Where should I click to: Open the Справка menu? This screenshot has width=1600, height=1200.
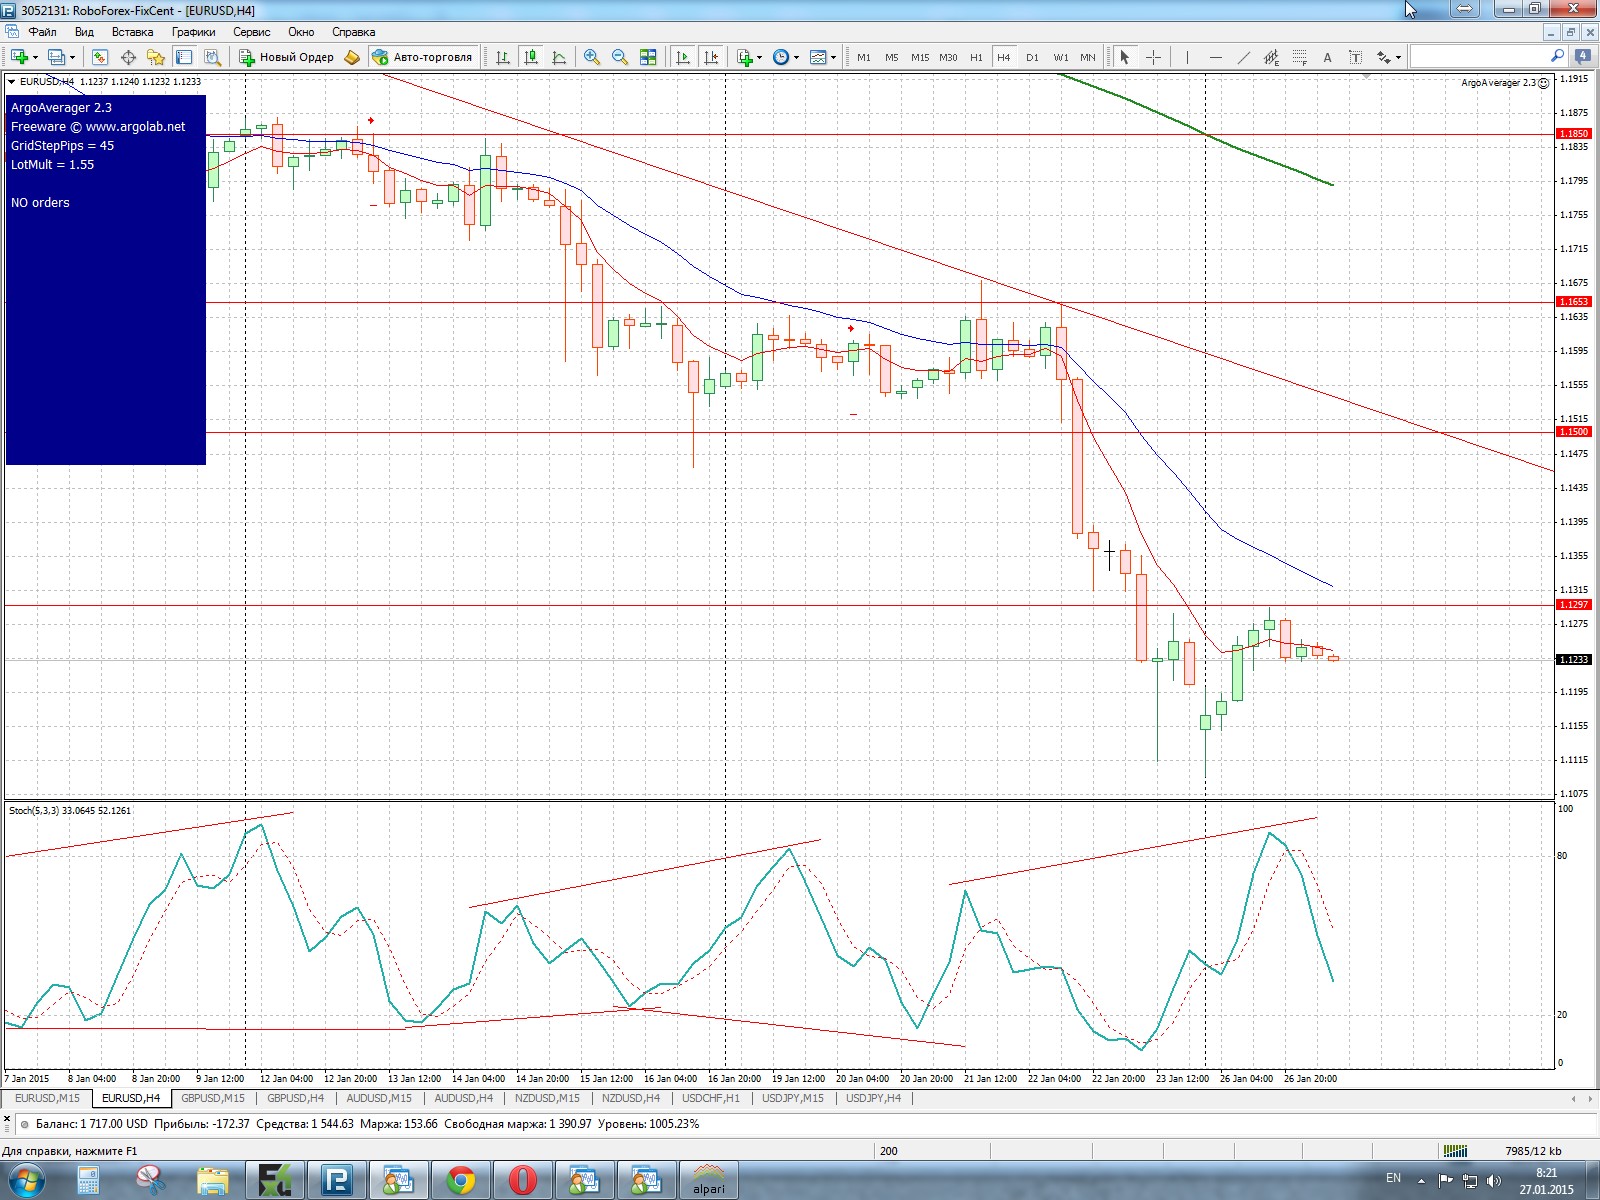pos(353,32)
